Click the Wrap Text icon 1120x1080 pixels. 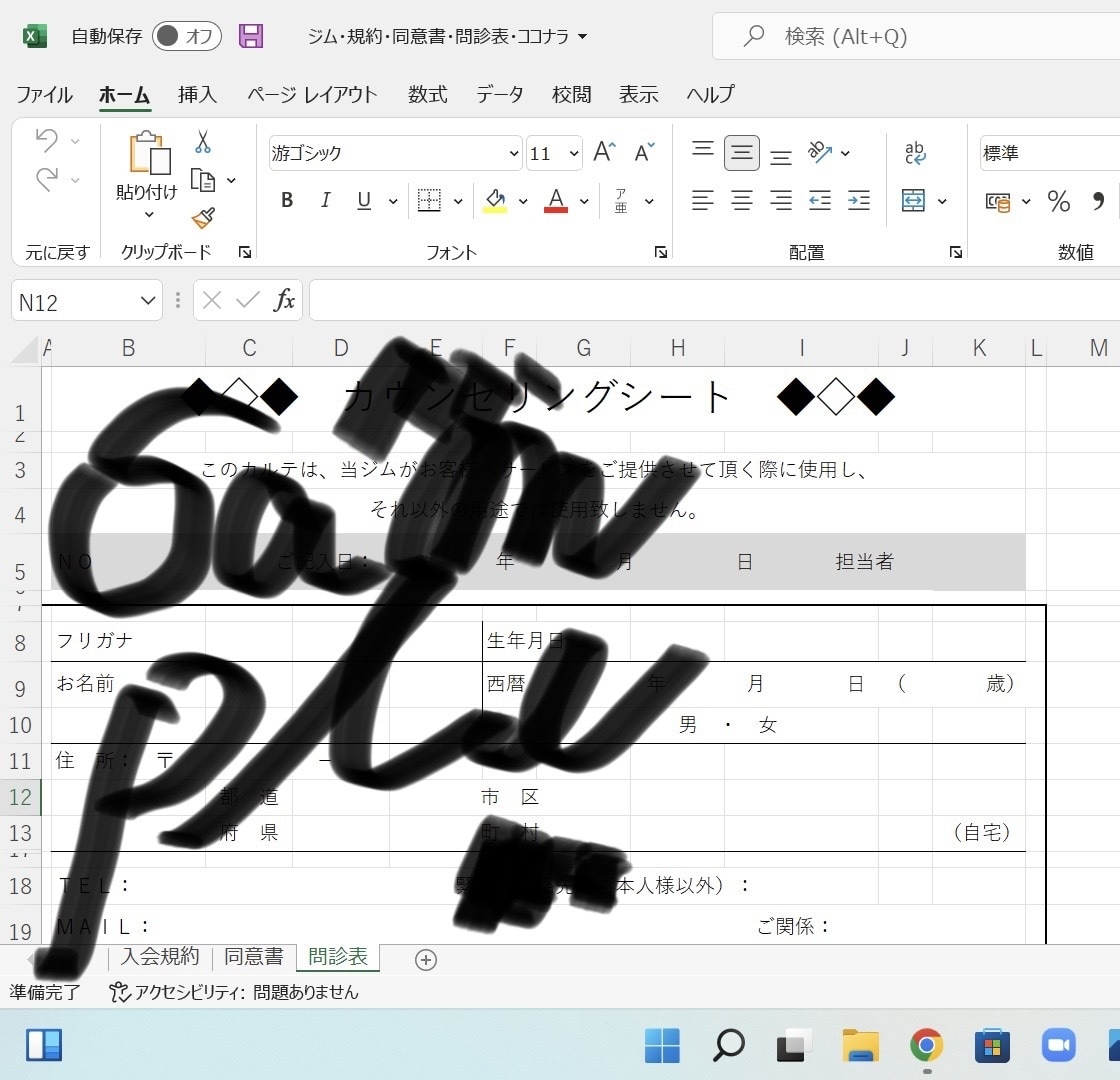coord(914,153)
